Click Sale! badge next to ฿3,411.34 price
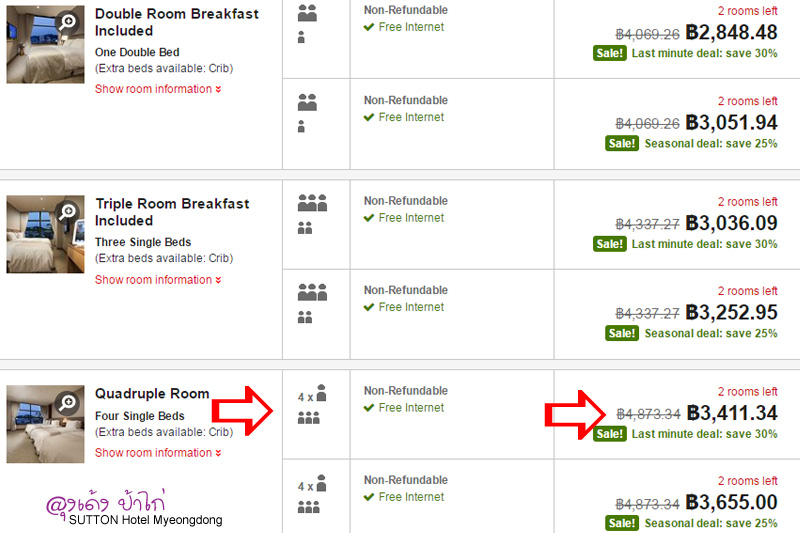800x533 pixels. click(x=610, y=434)
